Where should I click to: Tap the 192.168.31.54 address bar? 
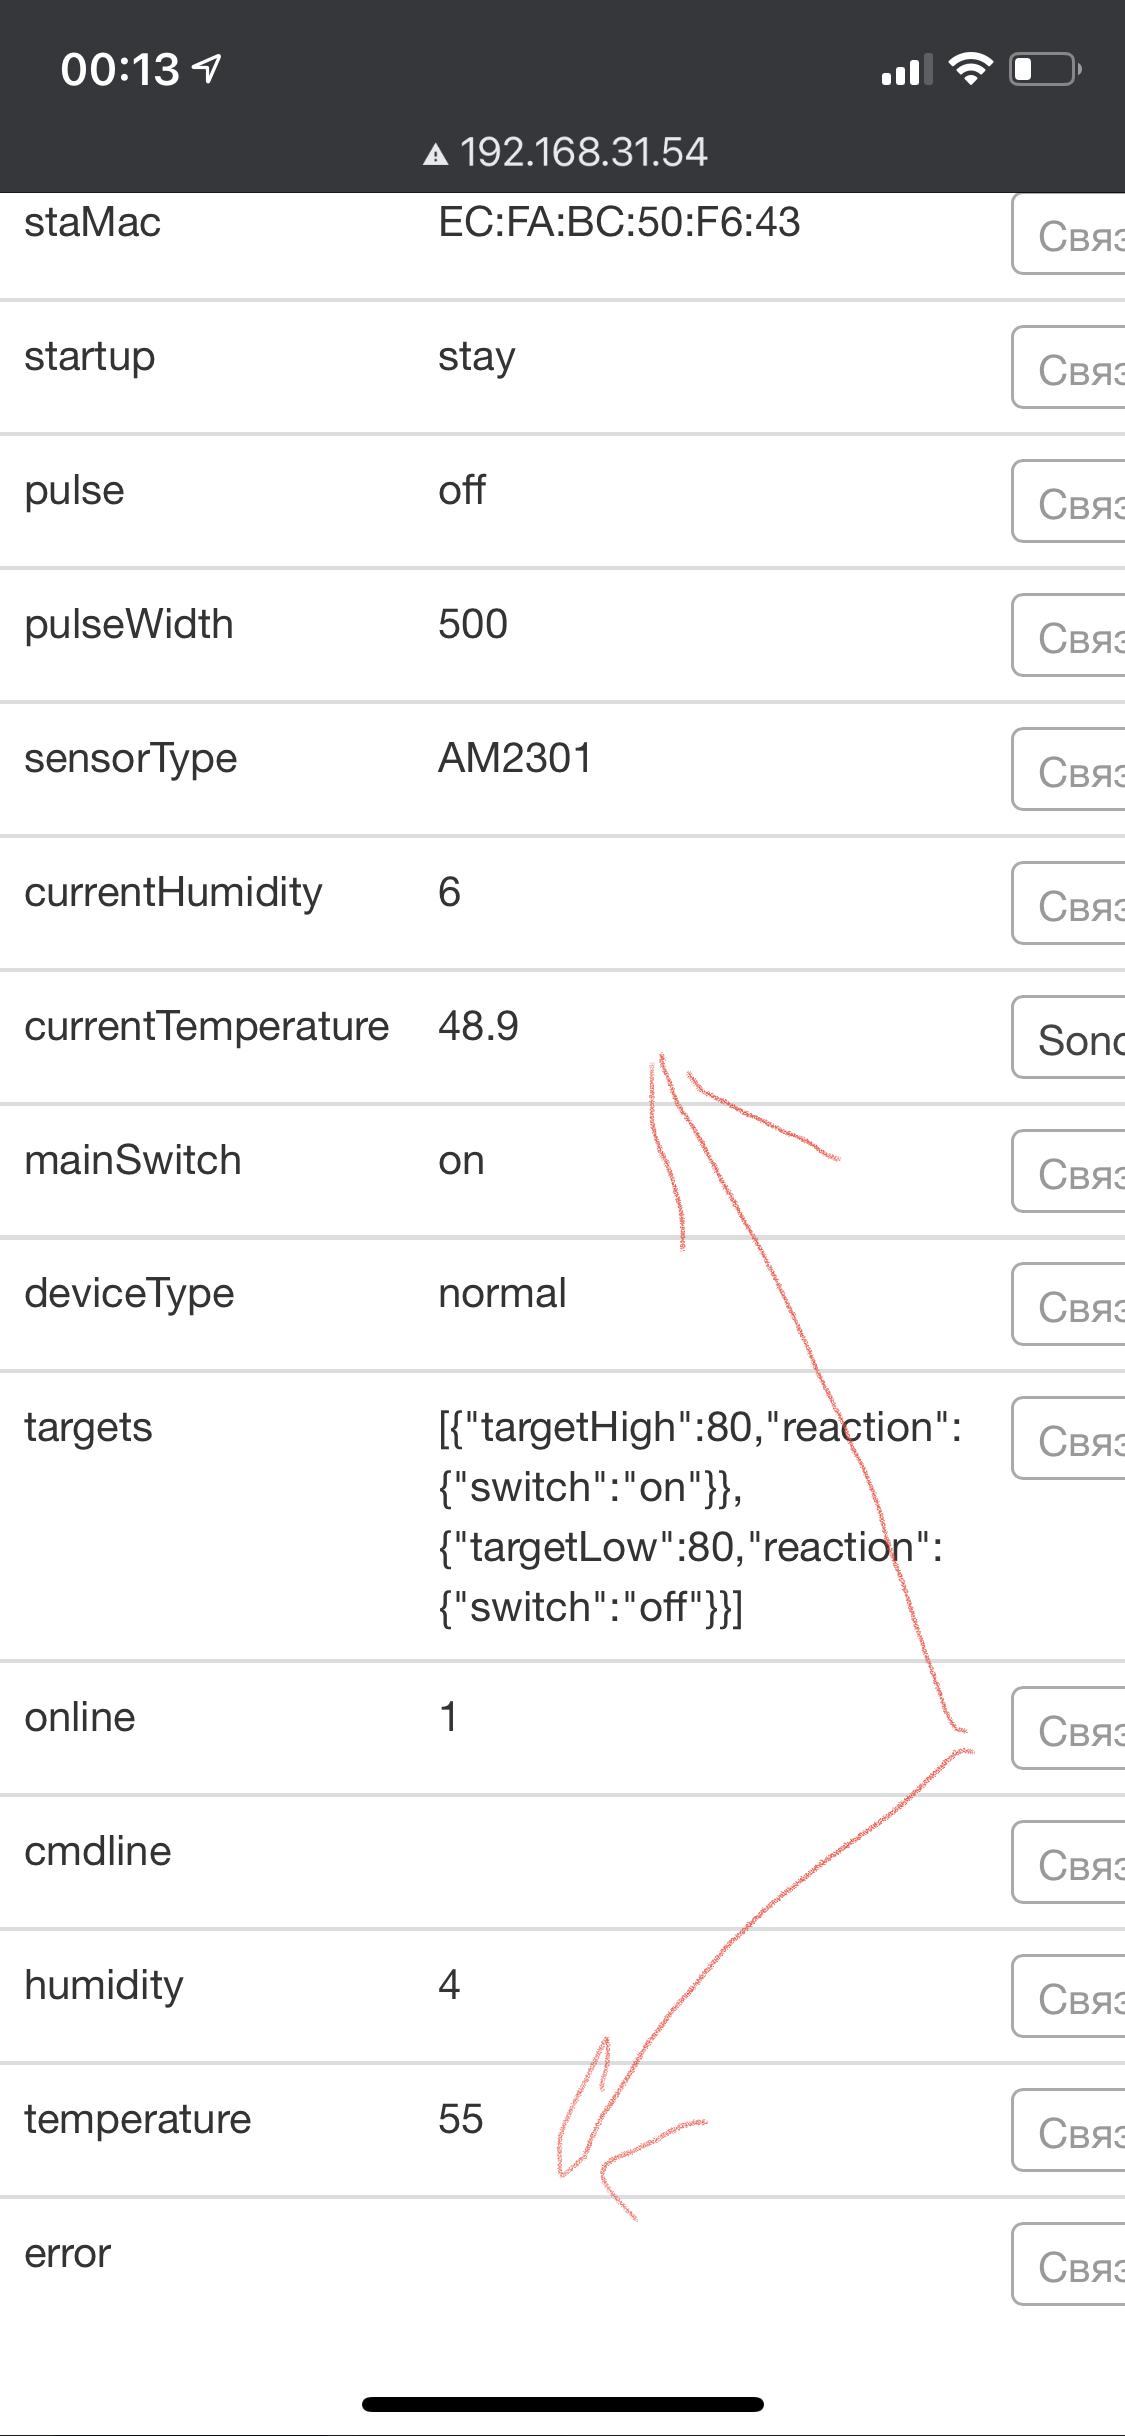pos(583,153)
